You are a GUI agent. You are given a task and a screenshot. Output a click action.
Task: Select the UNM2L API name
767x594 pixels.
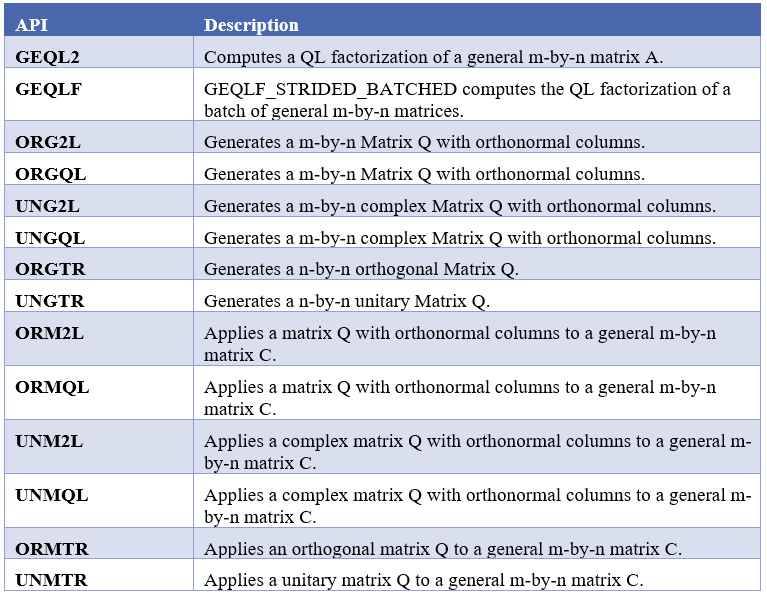tap(50, 441)
